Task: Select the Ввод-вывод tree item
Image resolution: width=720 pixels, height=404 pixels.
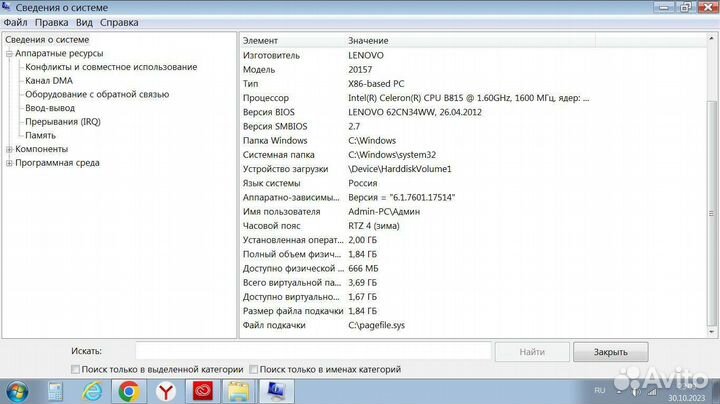Action: 50,108
